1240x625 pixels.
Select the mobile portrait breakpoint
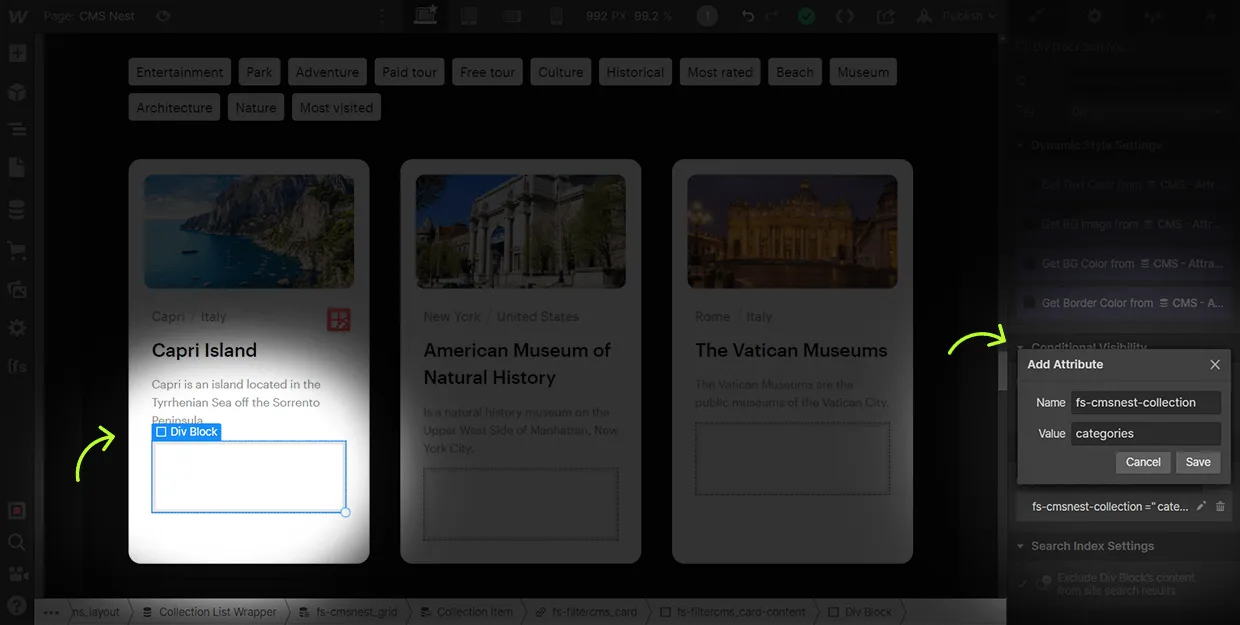[556, 16]
